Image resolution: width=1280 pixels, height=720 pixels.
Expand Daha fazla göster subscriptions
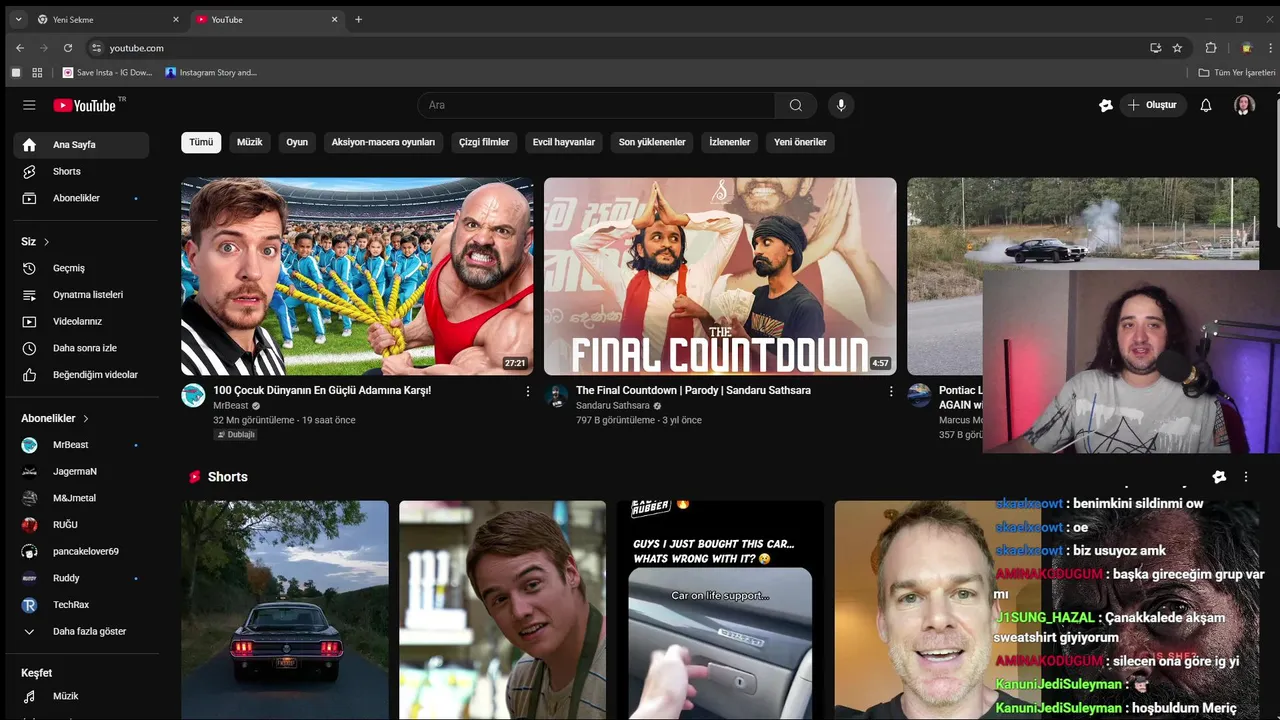tap(81, 632)
